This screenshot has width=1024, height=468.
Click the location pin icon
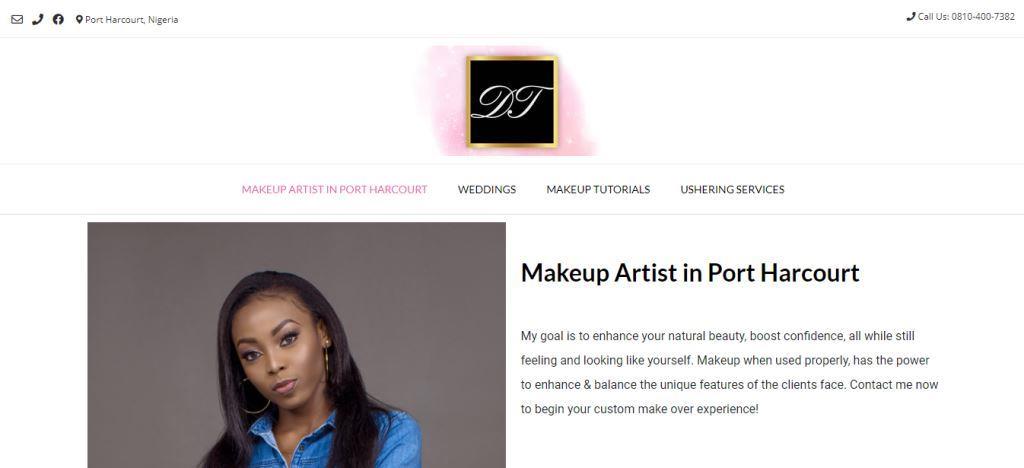(x=79, y=20)
